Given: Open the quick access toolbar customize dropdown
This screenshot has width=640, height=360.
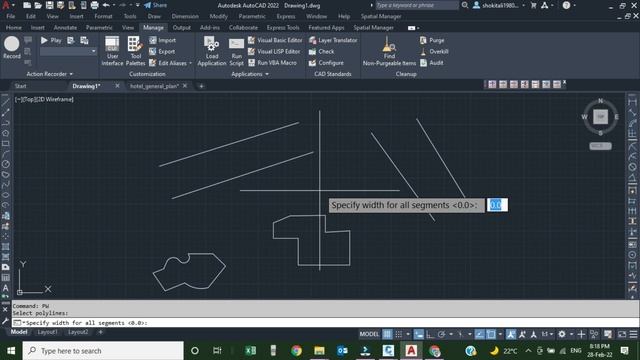Looking at the screenshot, I should [x=138, y=5].
